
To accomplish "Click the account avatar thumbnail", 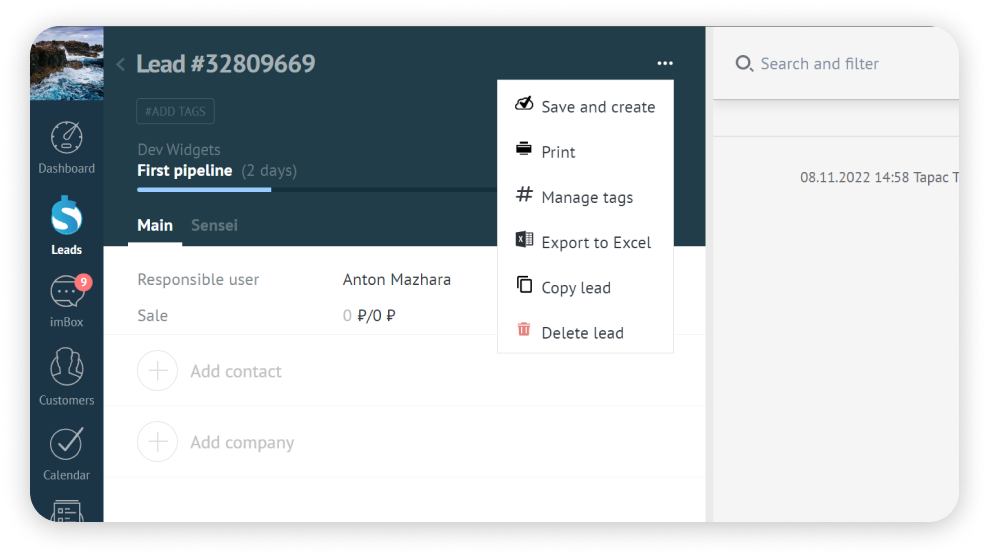I will click(67, 63).
